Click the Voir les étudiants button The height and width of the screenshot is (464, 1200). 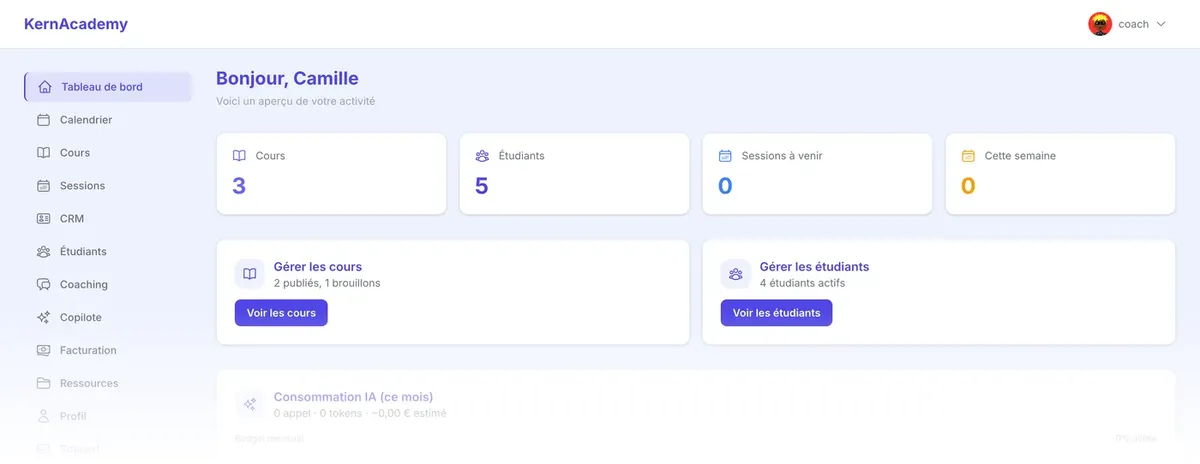(x=776, y=313)
